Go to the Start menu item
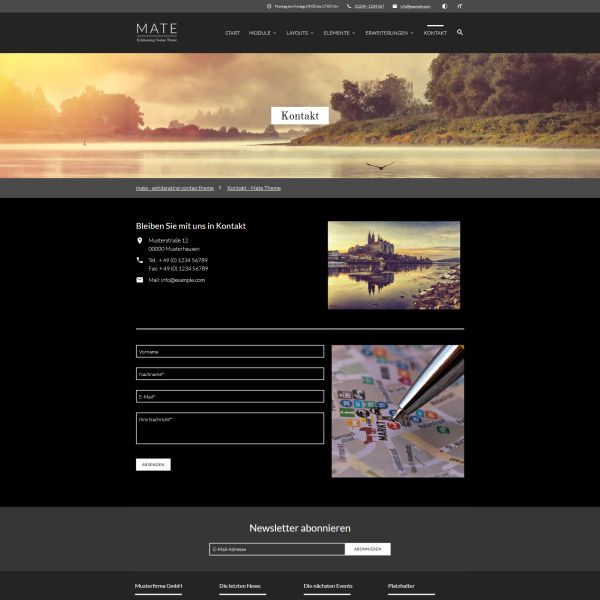This screenshot has height=600, width=600. tap(232, 33)
